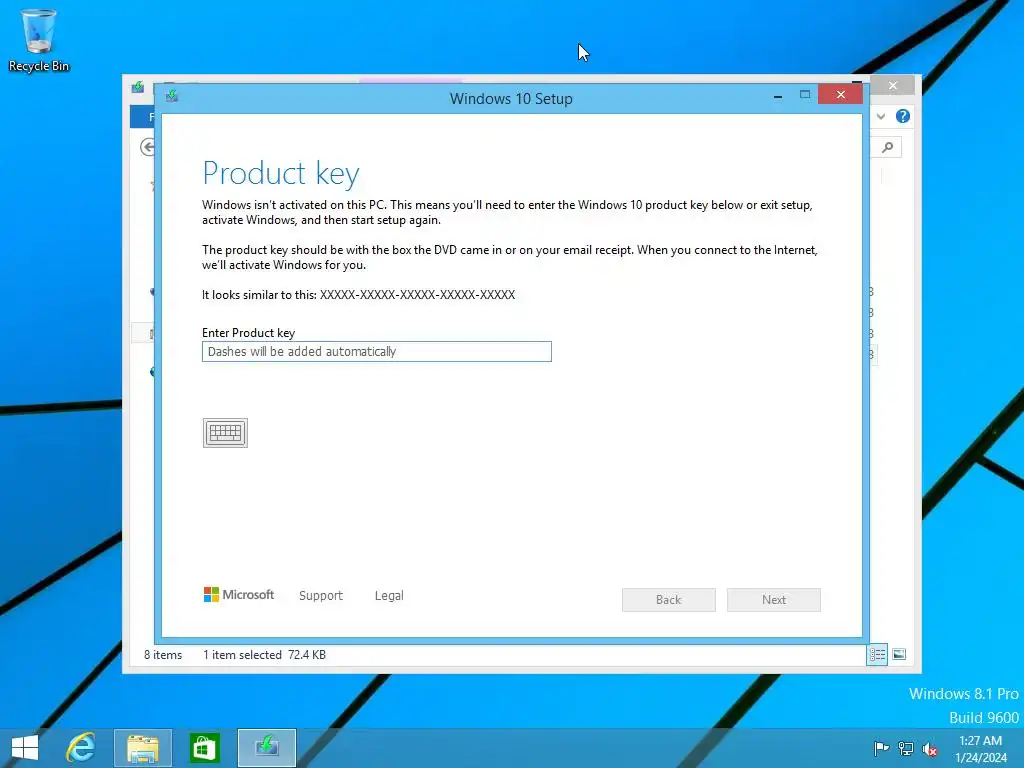Viewport: 1024px width, 768px height.
Task: Open the Windows Start button
Action: click(x=25, y=748)
